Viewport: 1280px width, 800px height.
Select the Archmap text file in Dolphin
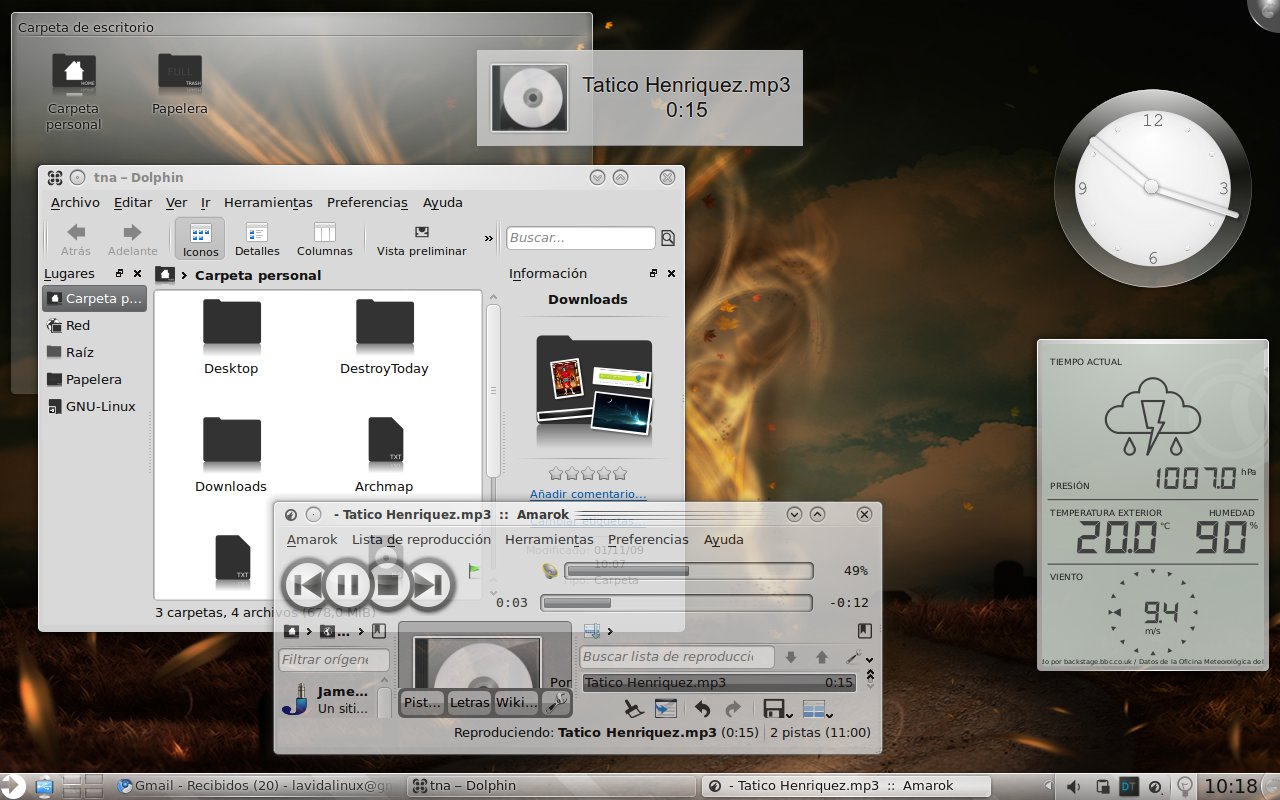click(384, 454)
